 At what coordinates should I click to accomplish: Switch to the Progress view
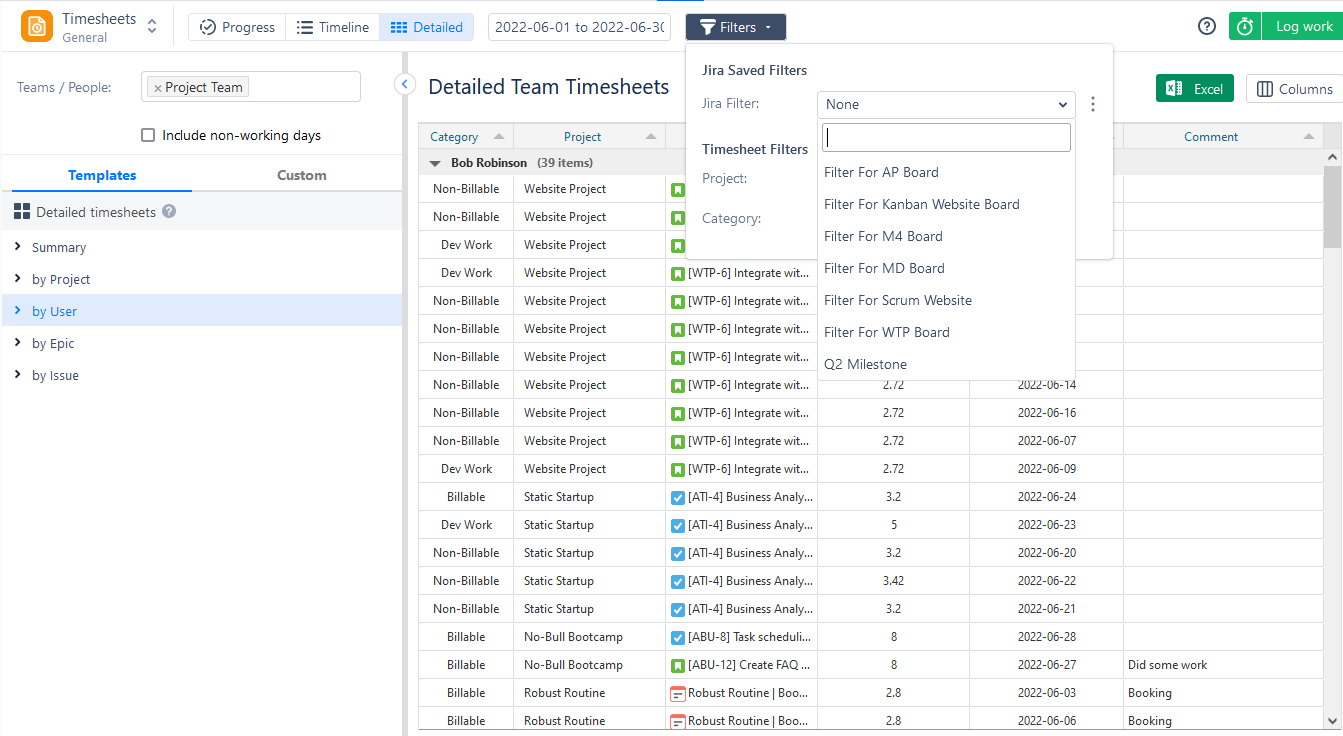(237, 27)
